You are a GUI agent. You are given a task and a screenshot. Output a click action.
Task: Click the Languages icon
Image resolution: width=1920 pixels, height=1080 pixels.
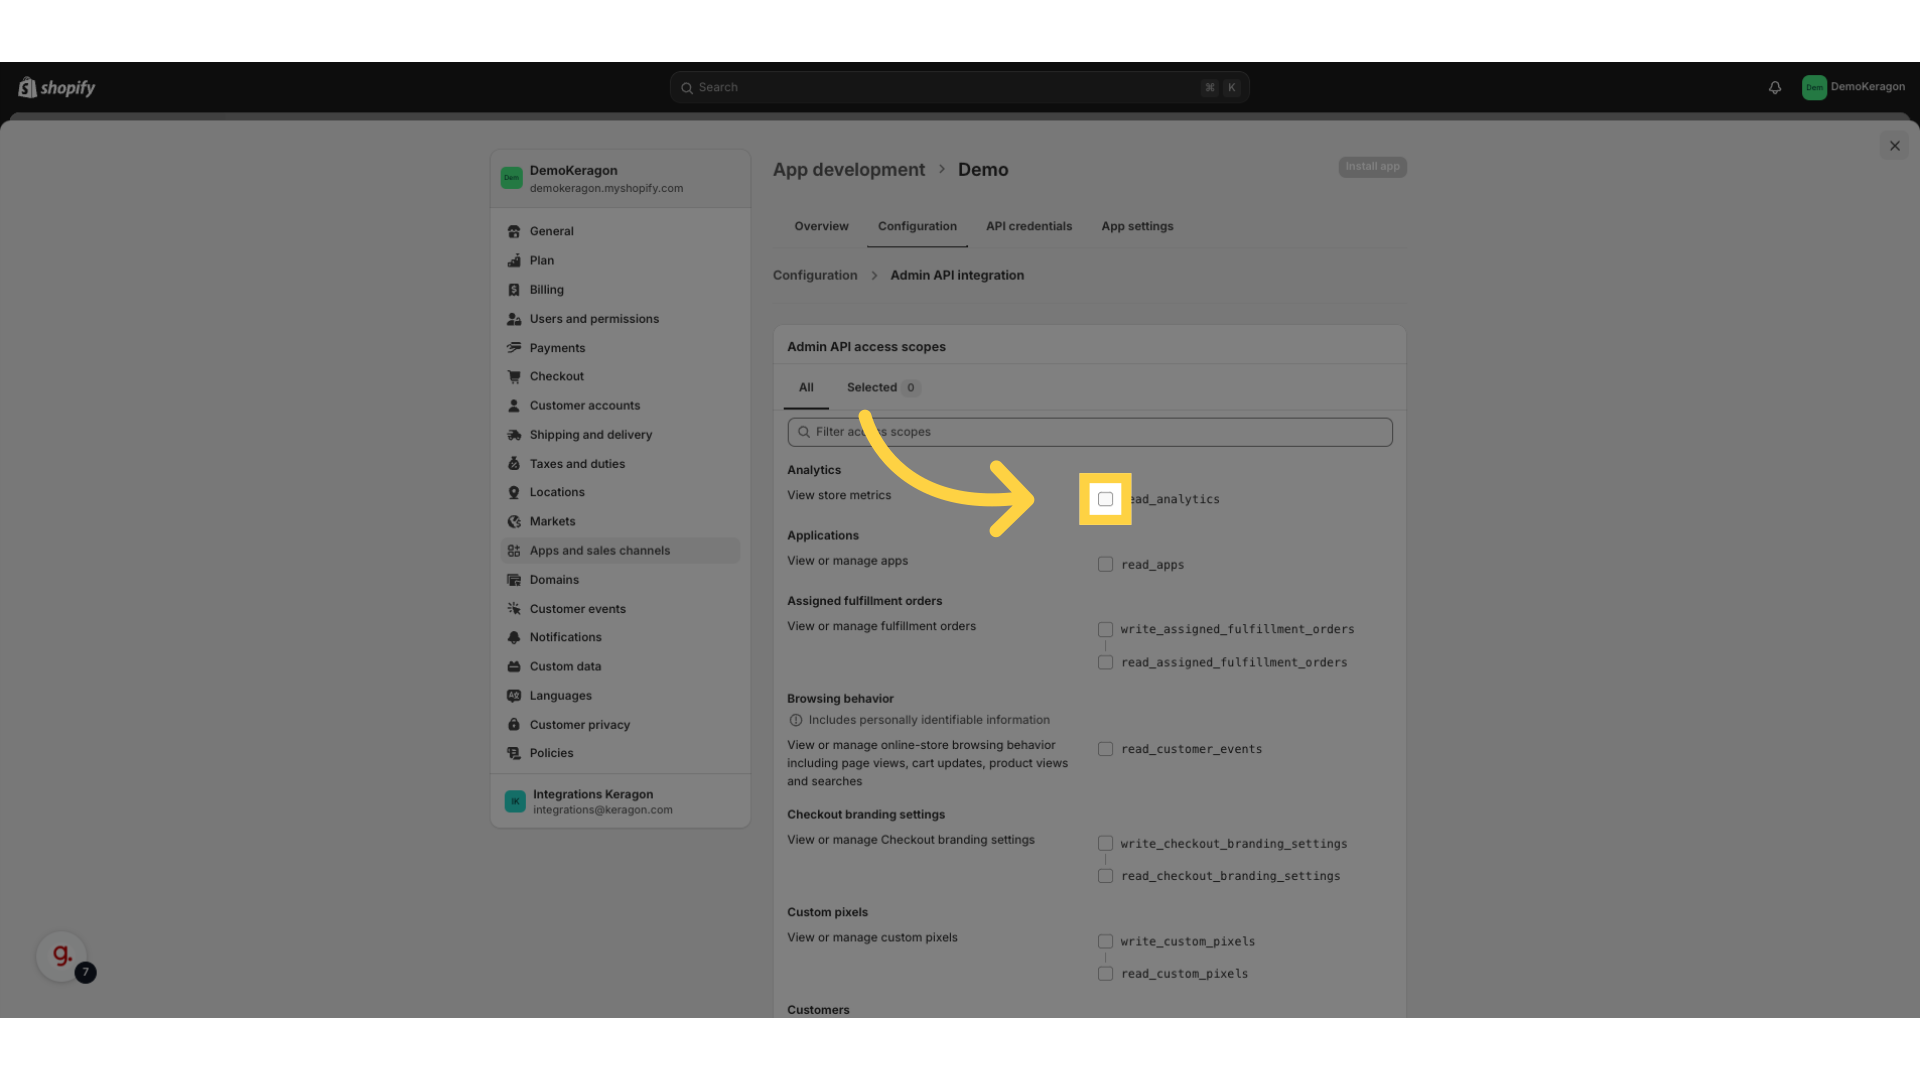tap(514, 696)
